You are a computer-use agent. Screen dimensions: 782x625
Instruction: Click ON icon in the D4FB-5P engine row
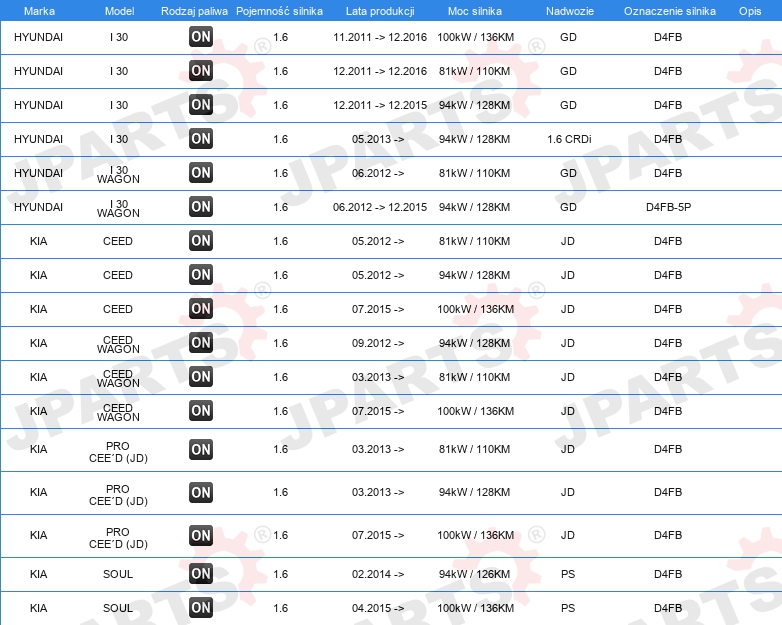click(201, 207)
